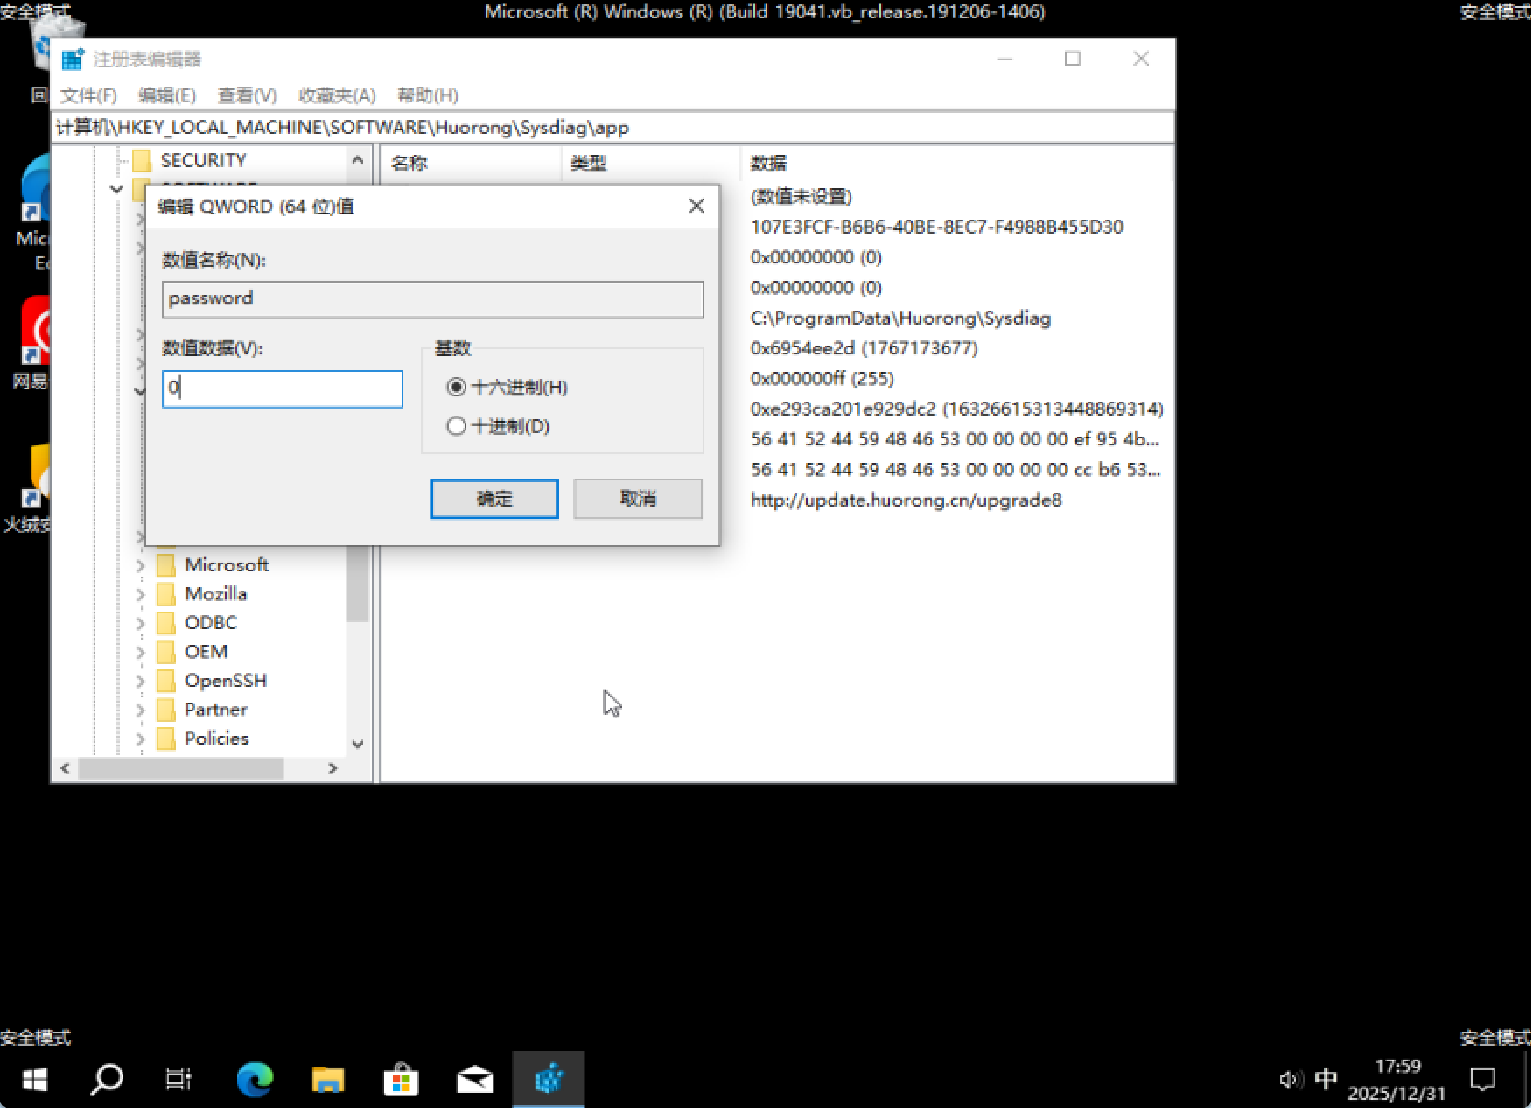This screenshot has width=1531, height=1108.
Task: Launch Microsoft Edge from the taskbar
Action: 254,1079
